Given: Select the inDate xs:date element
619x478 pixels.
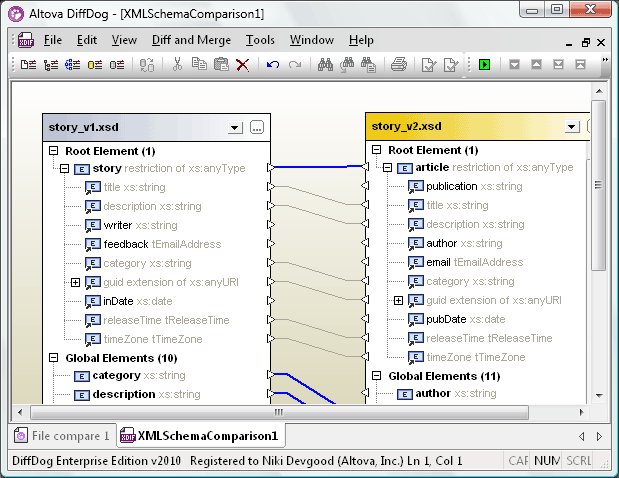Looking at the screenshot, I should (x=129, y=301).
